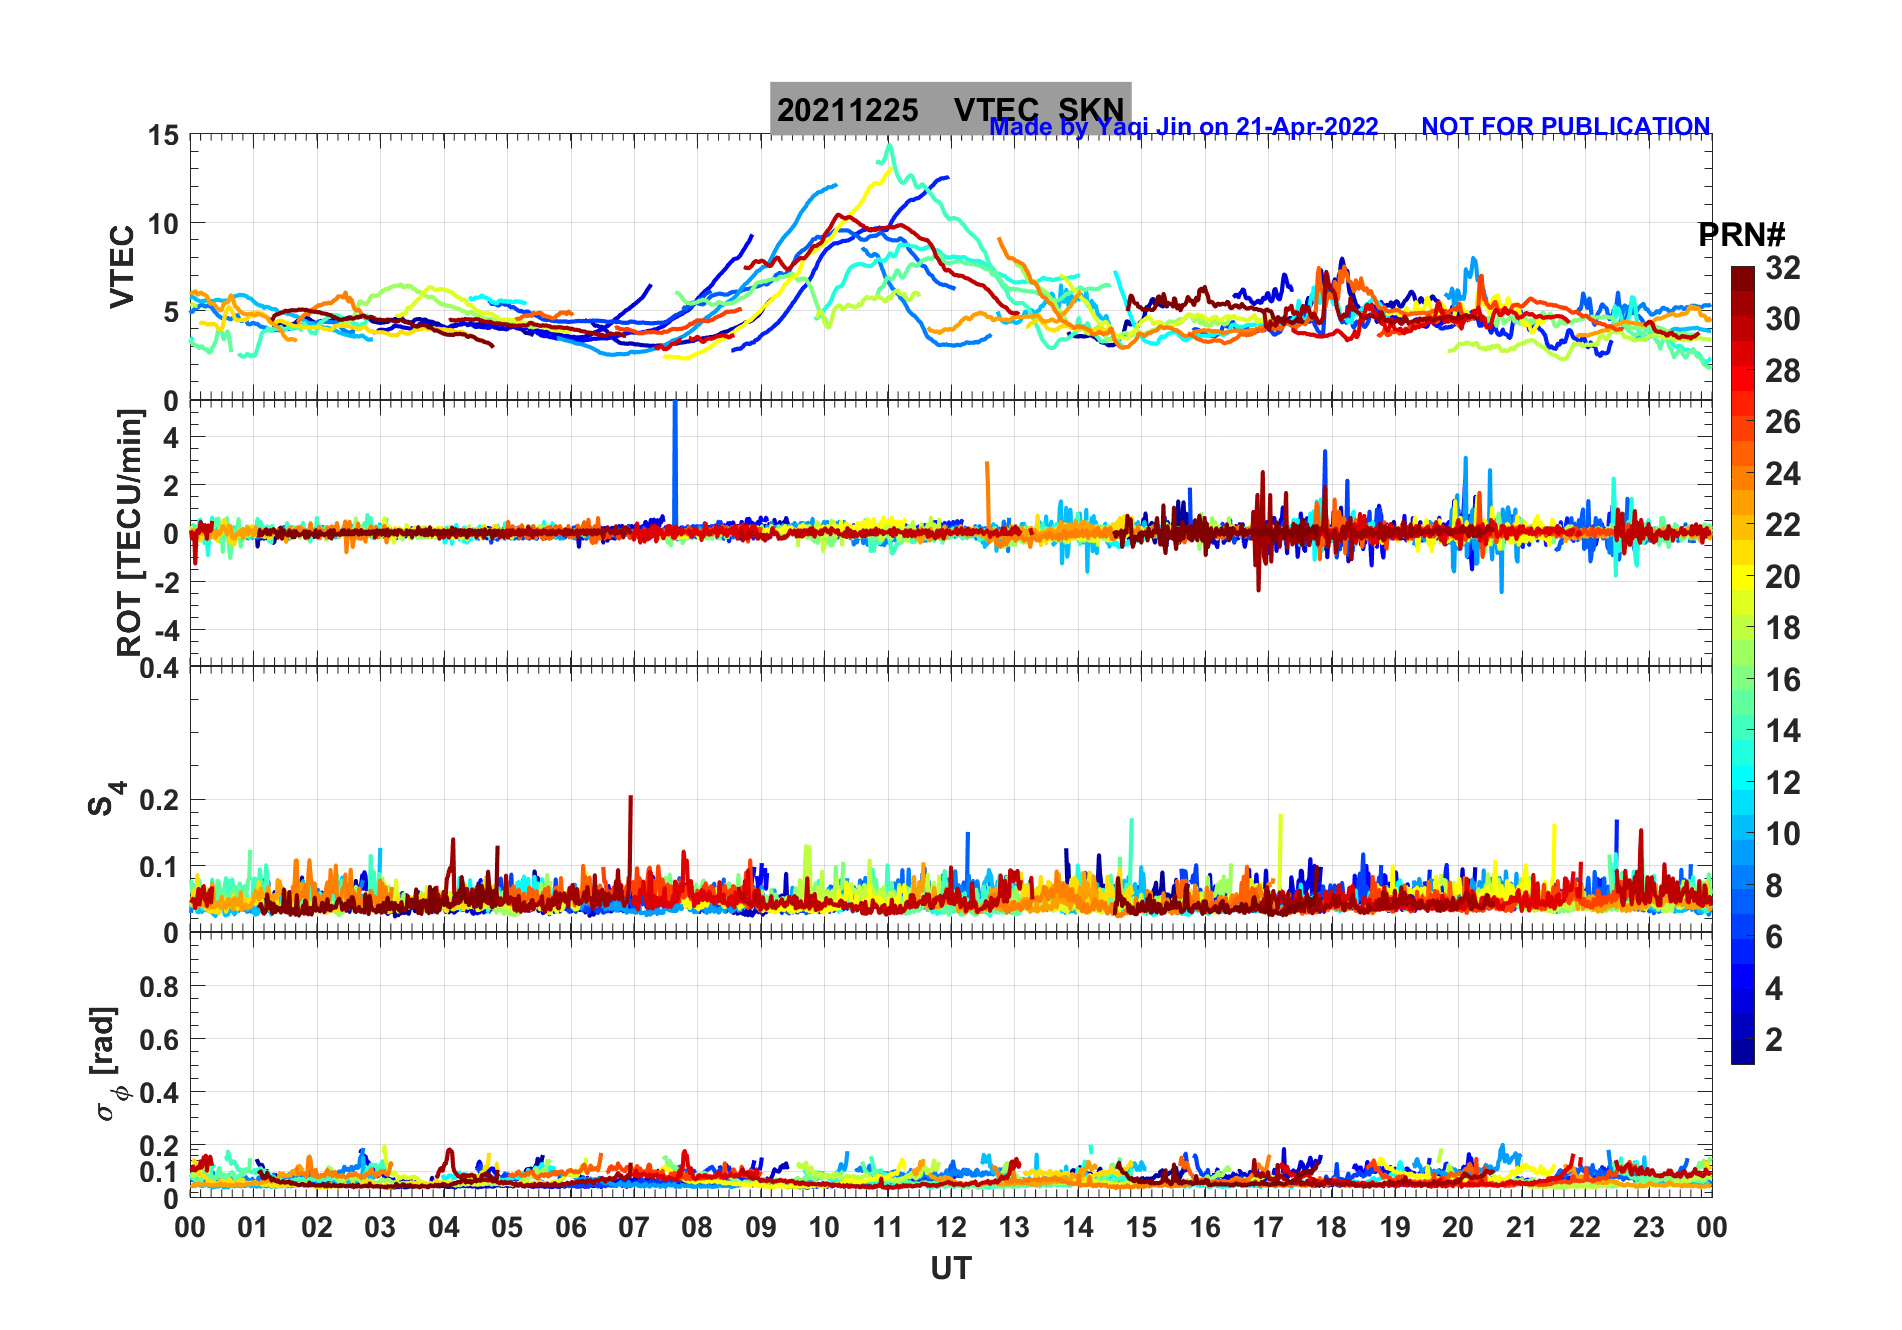Click x-axis hour tick "08"
Image resolution: width=1902 pixels, height=1330 pixels.
point(697,1228)
